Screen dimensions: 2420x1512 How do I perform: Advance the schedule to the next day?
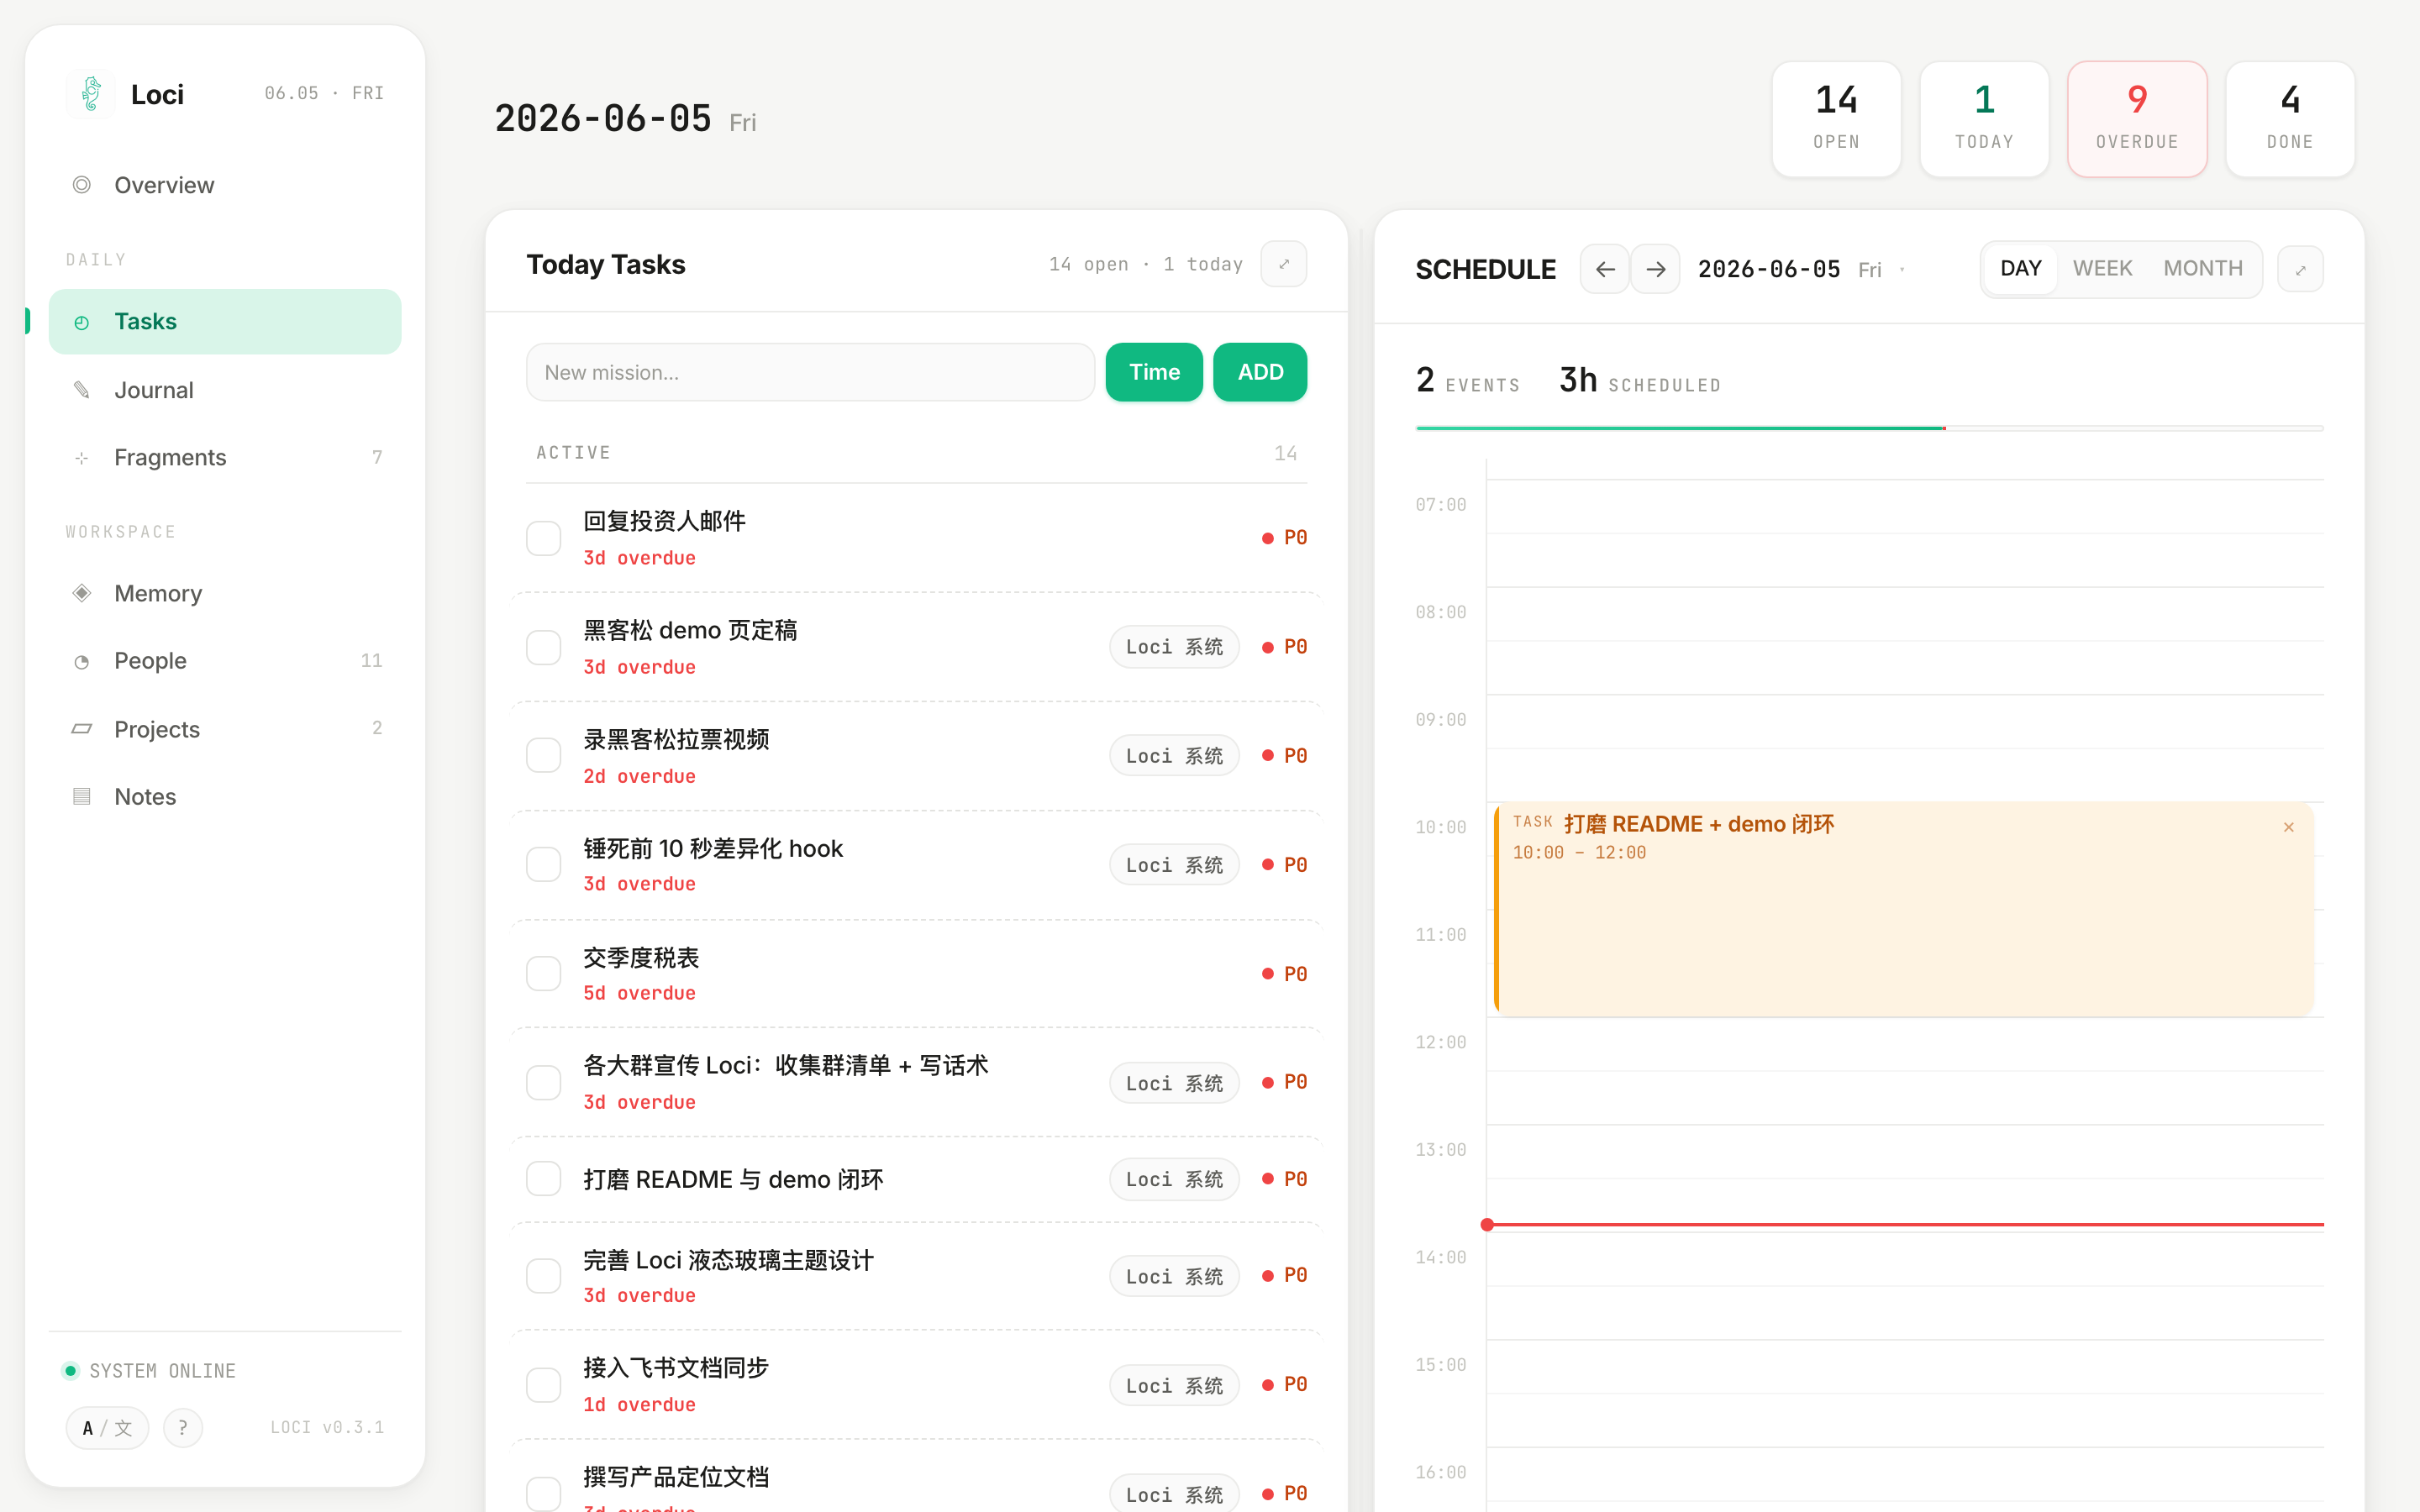[x=1656, y=269]
